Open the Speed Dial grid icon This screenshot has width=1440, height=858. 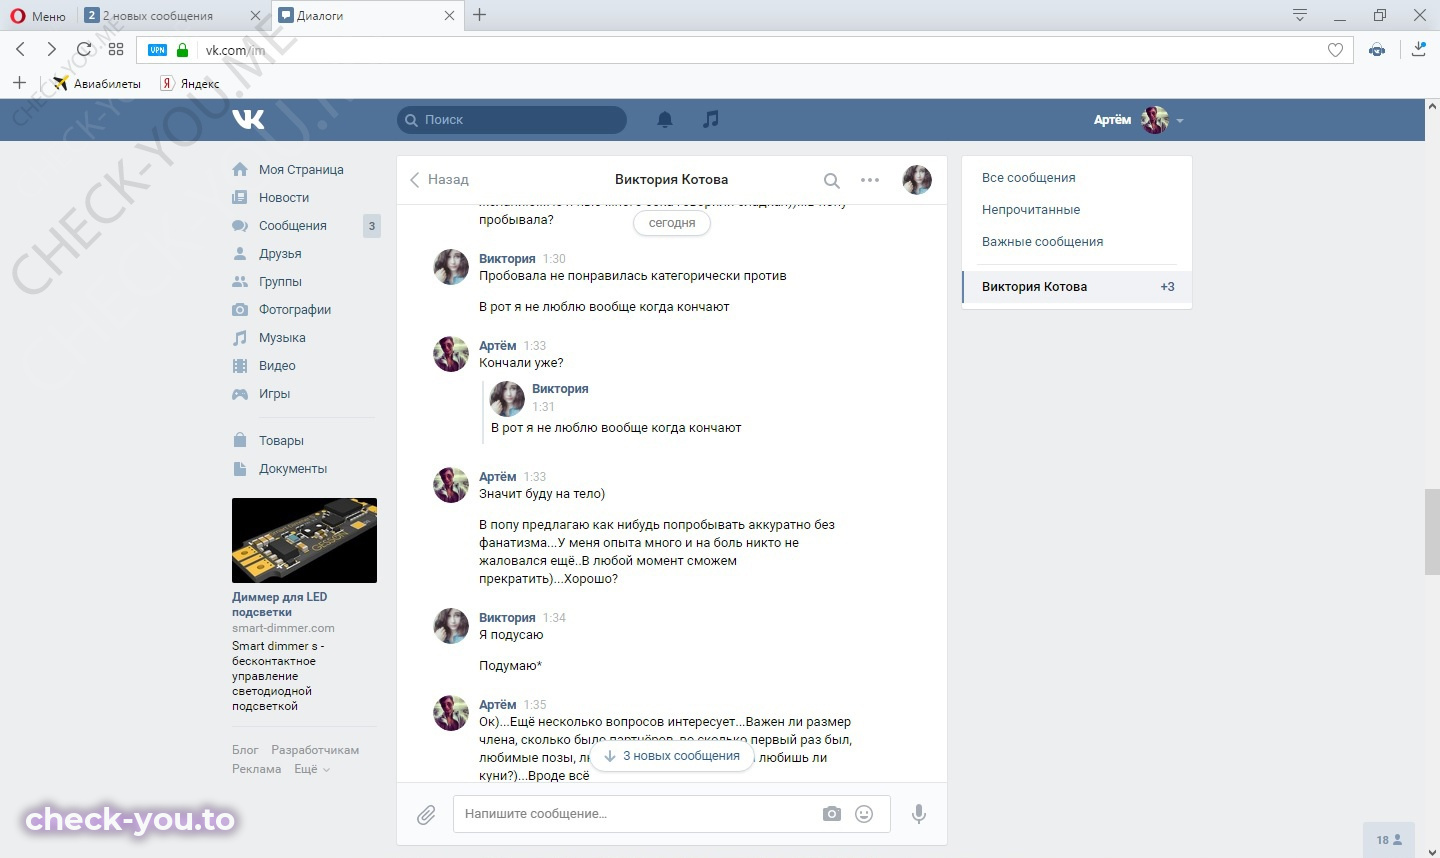tap(116, 49)
